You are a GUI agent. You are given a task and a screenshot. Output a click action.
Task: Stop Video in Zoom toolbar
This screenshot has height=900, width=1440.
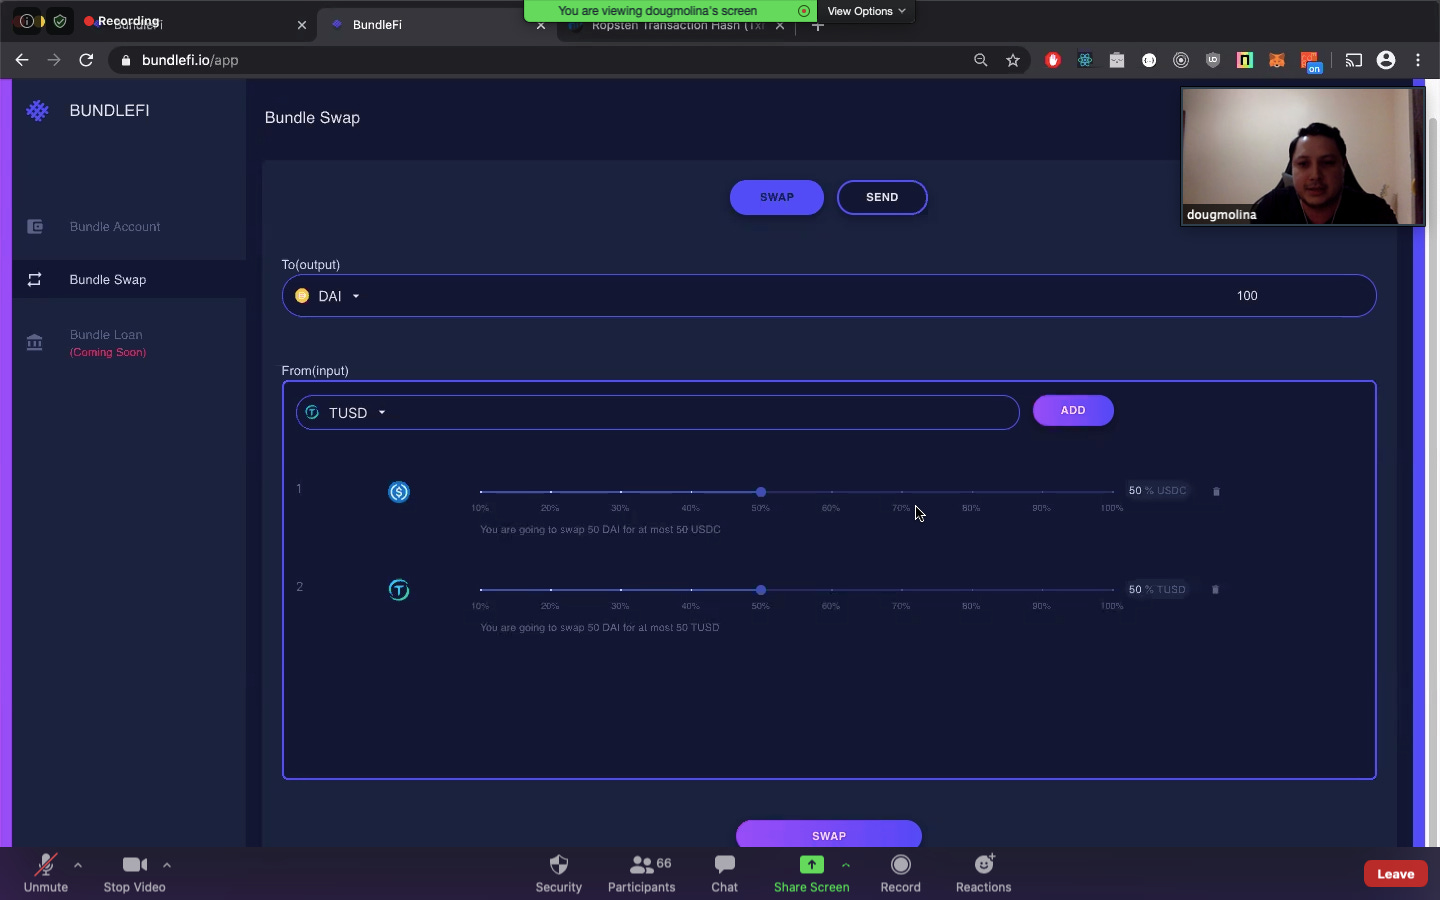135,873
